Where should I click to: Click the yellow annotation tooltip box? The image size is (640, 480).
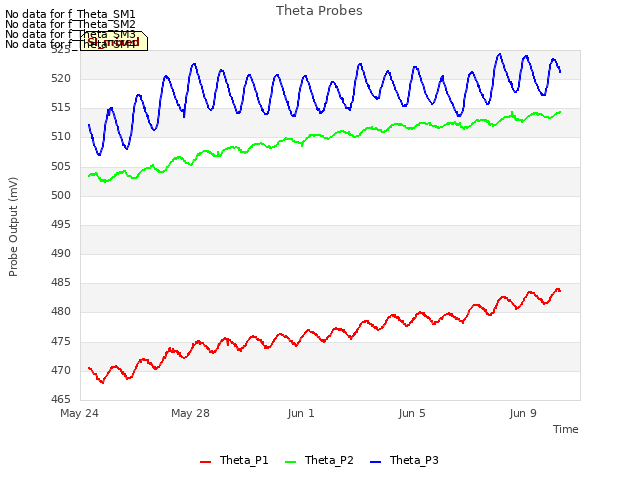tap(114, 41)
